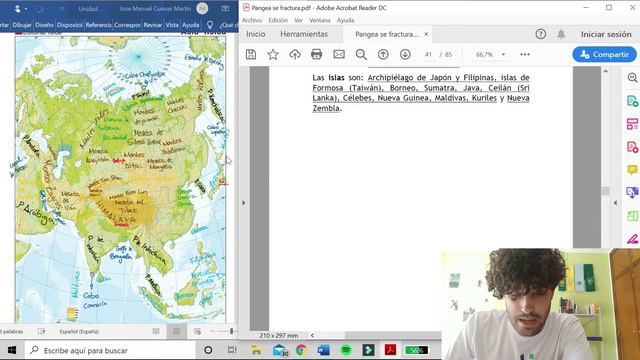Open touch mode dropdown arrow in Word
The width and height of the screenshot is (640, 360).
pos(26,9)
